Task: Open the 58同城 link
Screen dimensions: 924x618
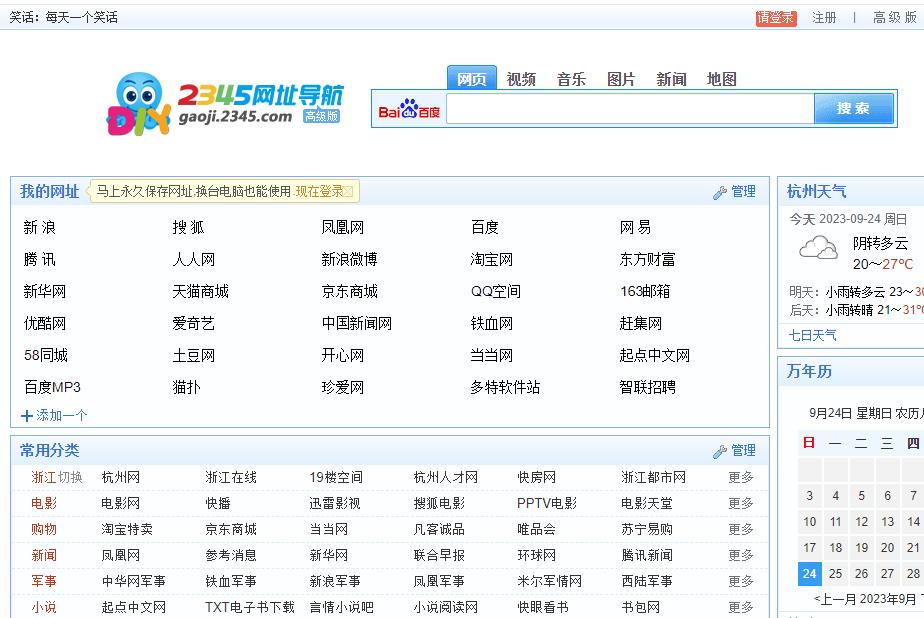Action: tap(46, 355)
